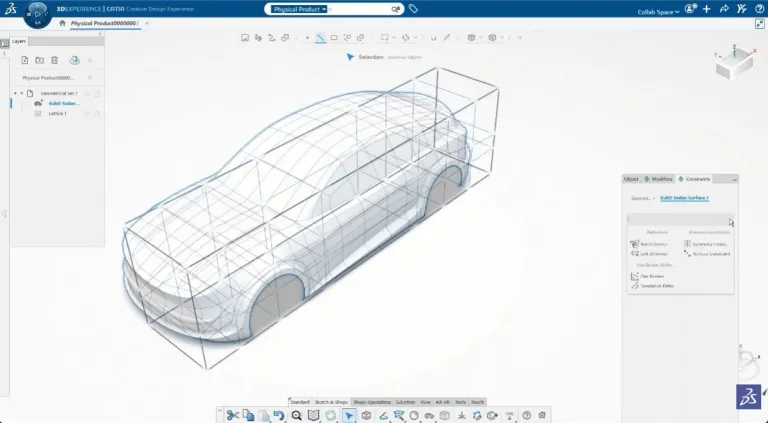Click the open book icon in the bottom toolbar

point(313,415)
